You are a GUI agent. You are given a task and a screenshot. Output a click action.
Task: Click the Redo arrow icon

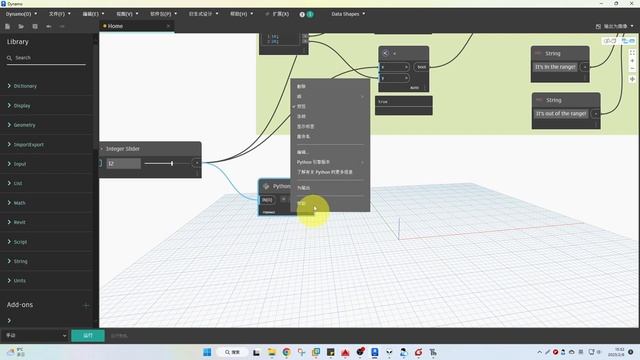tap(62, 27)
